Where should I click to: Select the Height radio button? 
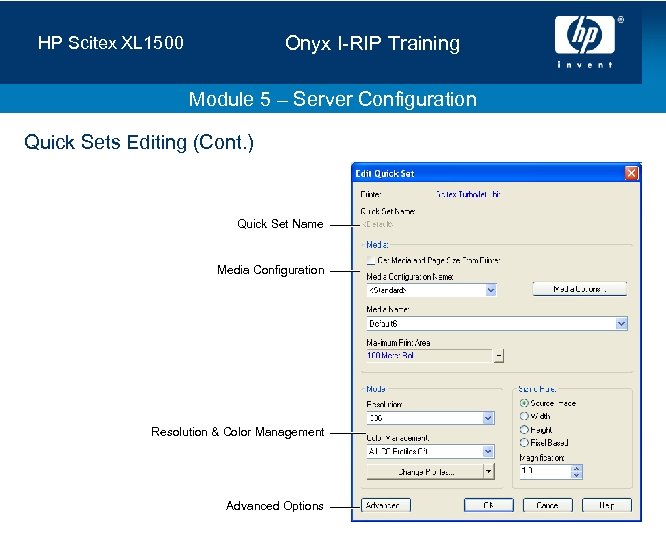coord(524,430)
